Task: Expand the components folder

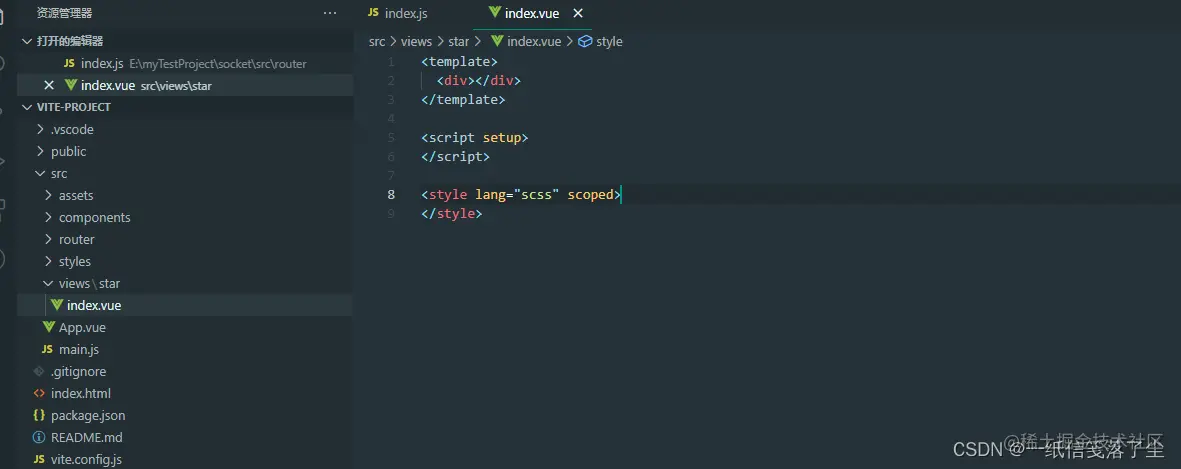Action: 48,218
